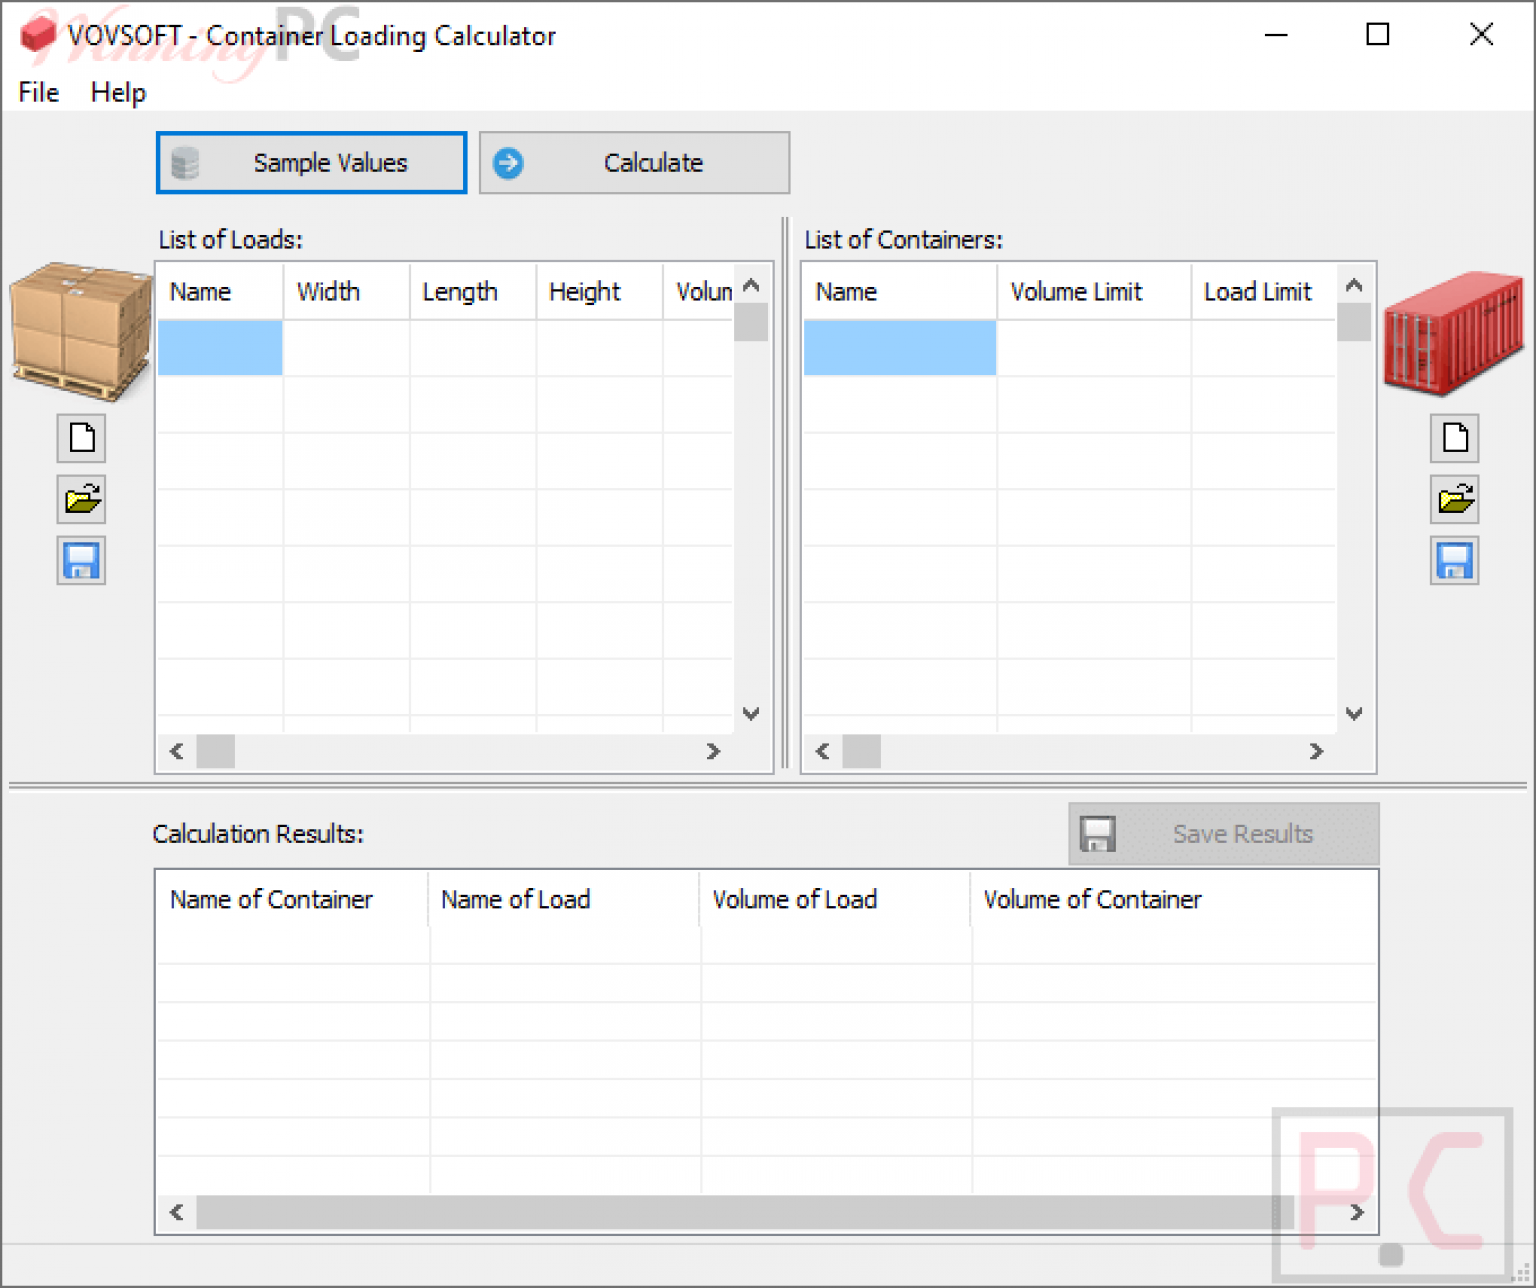Click loads list scroll-down arrow
1536x1288 pixels.
pyautogui.click(x=751, y=714)
